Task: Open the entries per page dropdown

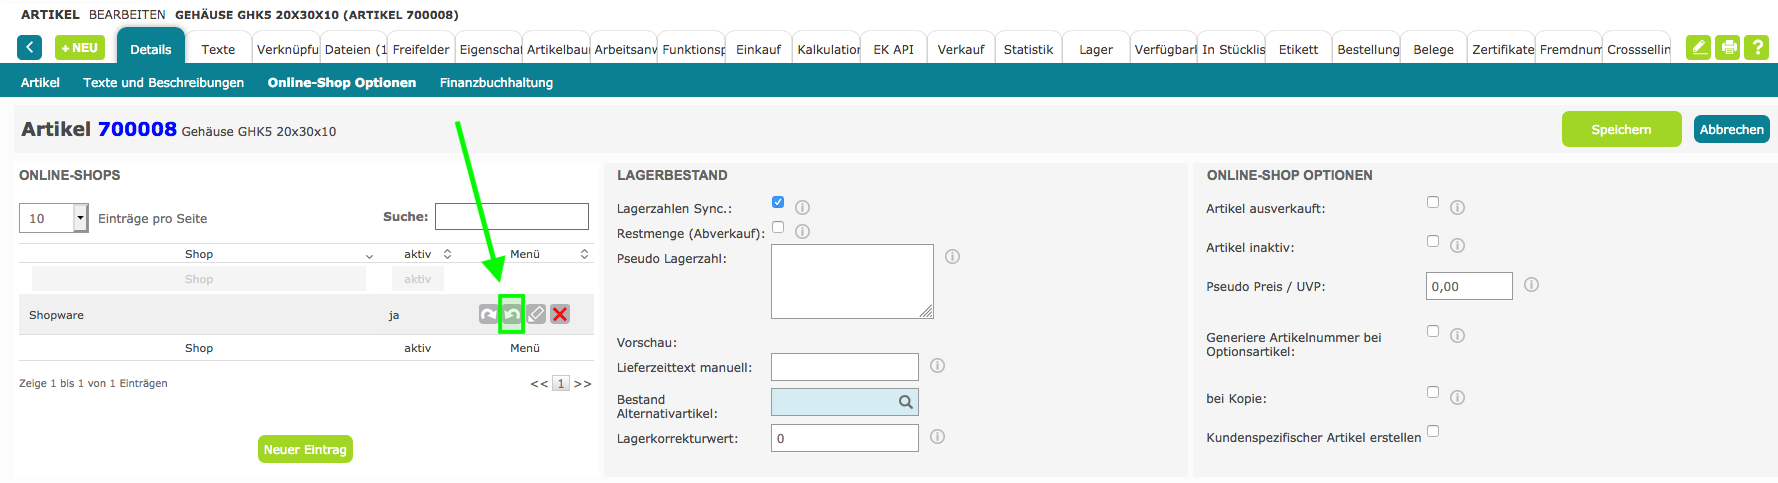Action: coord(80,218)
